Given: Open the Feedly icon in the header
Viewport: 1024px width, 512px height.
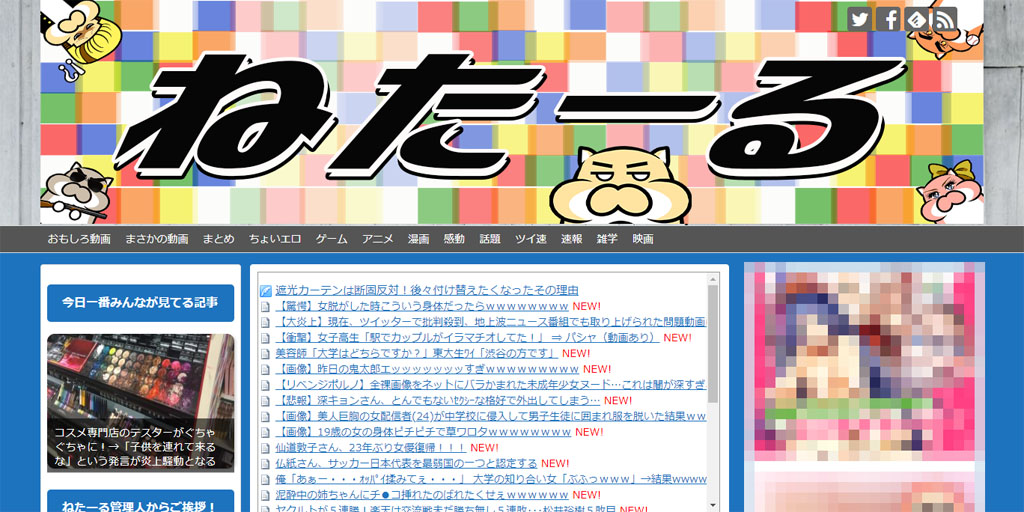Looking at the screenshot, I should pos(916,19).
